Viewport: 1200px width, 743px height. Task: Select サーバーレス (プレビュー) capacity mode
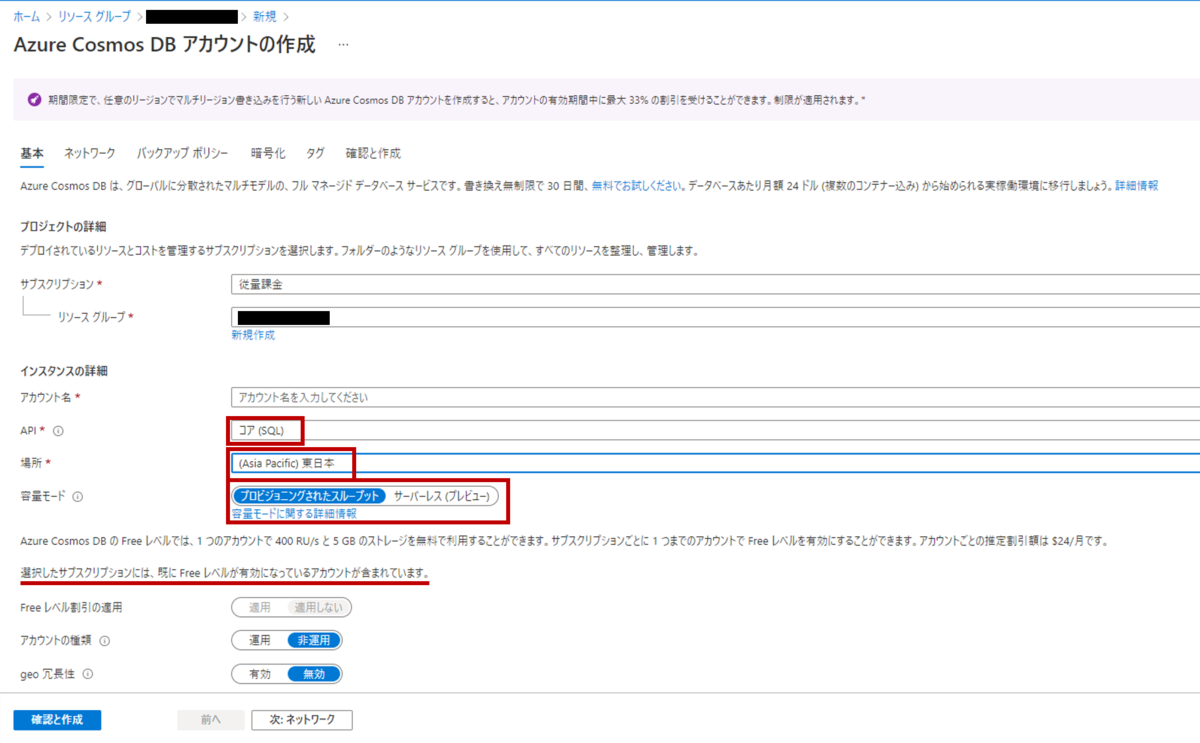(441, 496)
